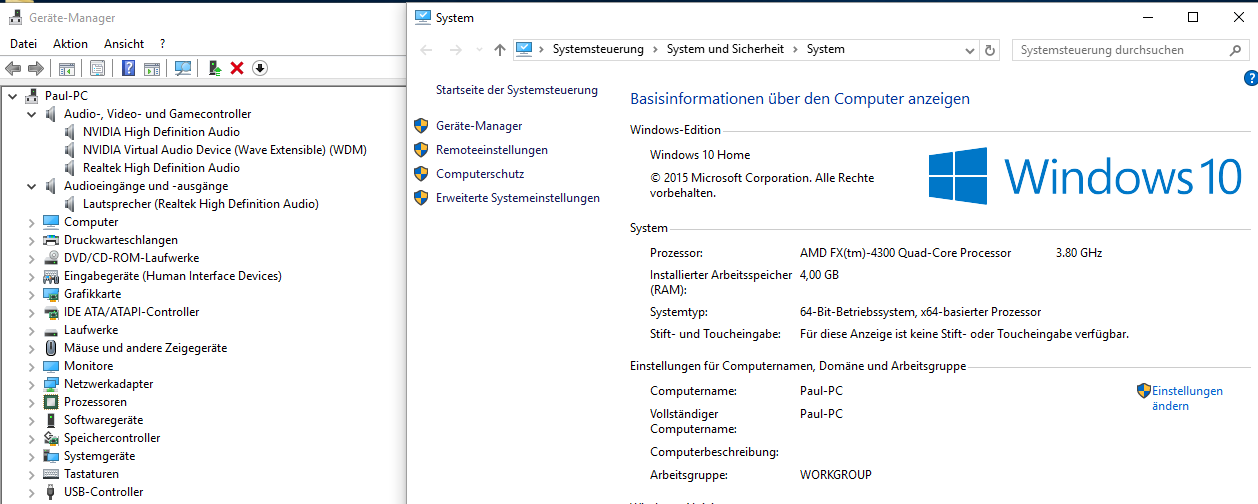Open the Remoteeinstellungen link

491,150
